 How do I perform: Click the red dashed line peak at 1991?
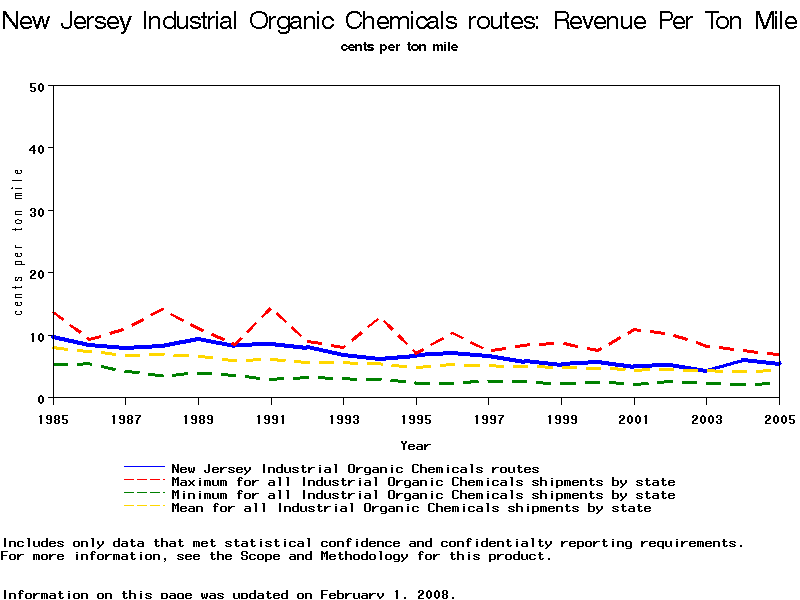point(270,308)
